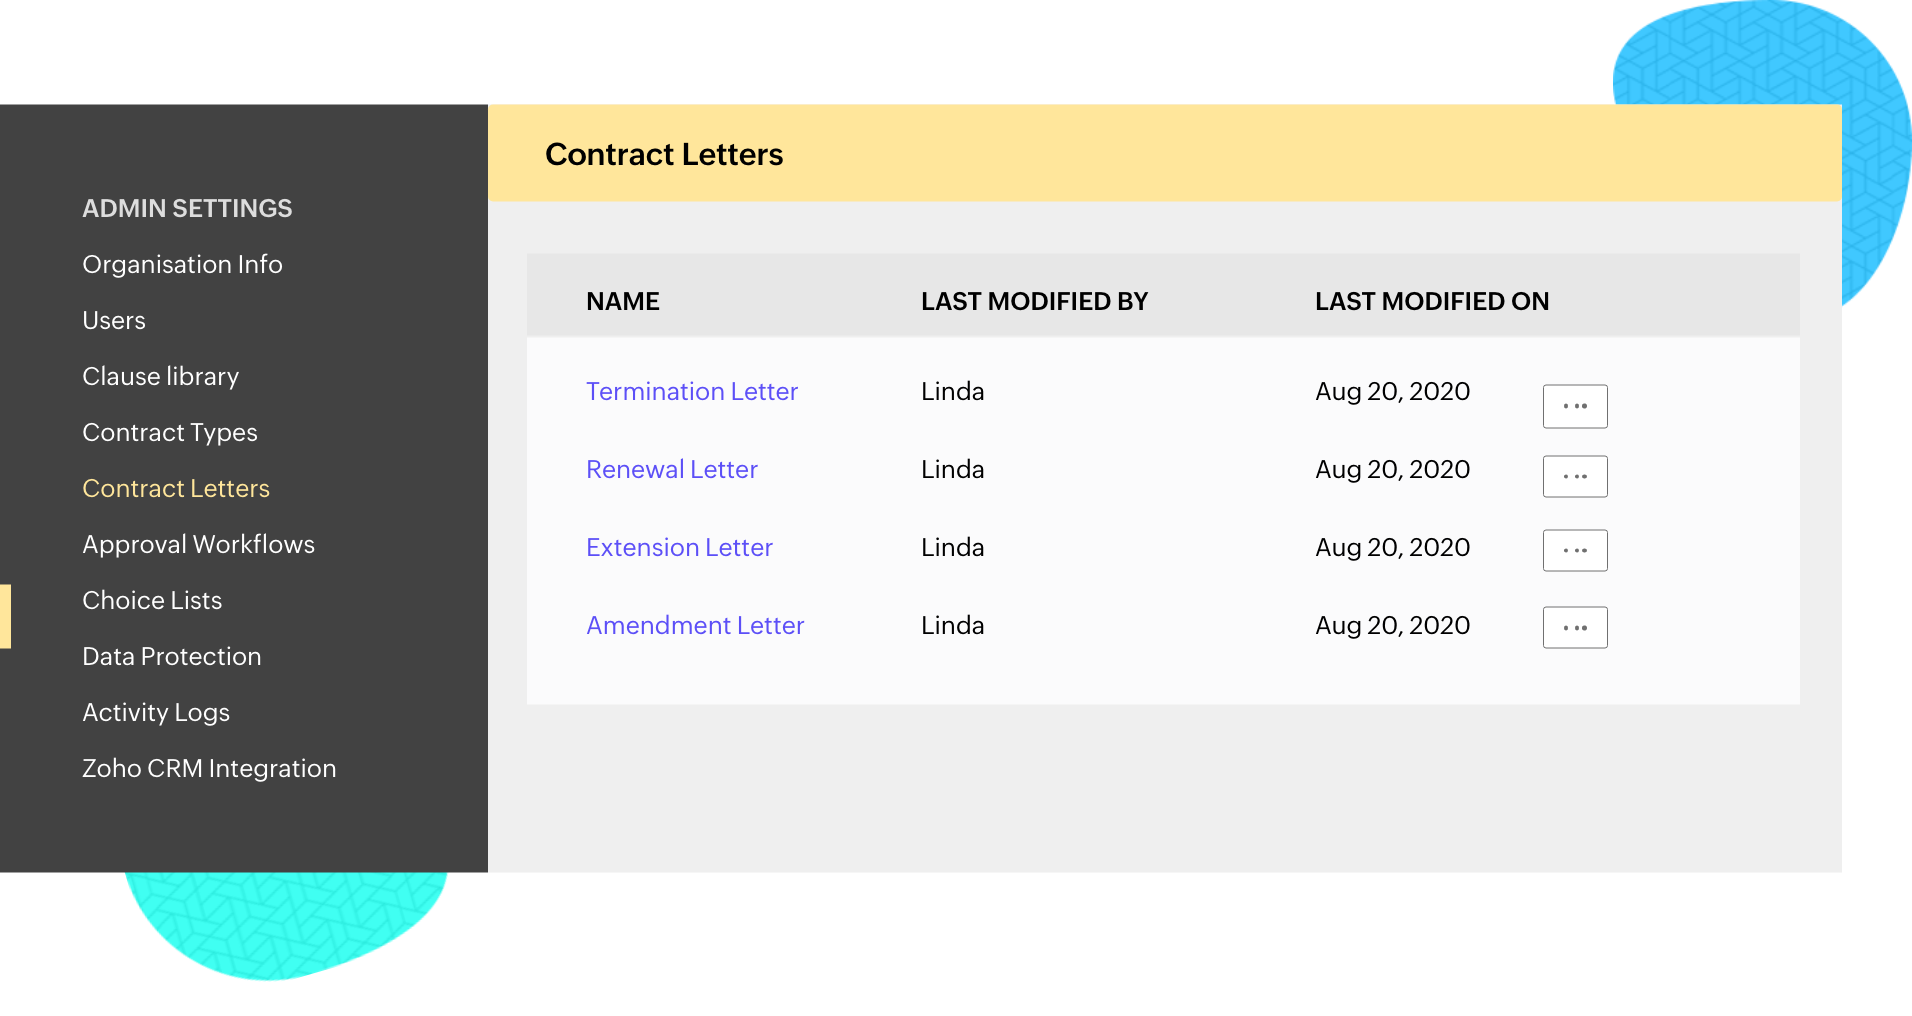View Activity Logs
1912x1016 pixels.
point(156,713)
